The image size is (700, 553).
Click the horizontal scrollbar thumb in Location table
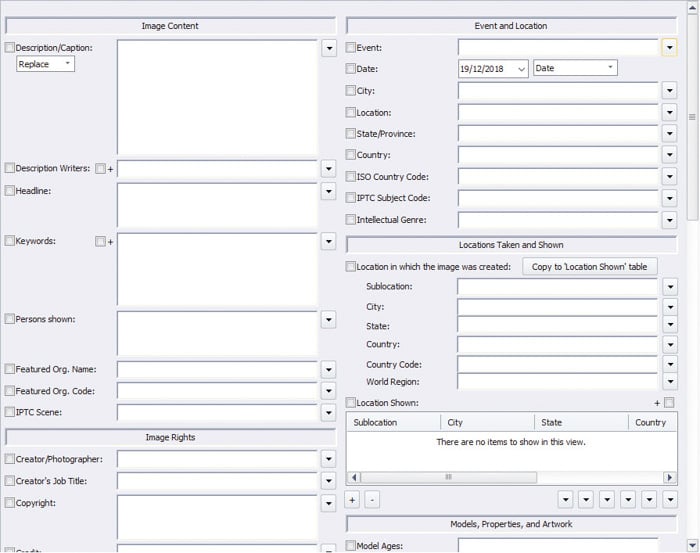(x=449, y=477)
